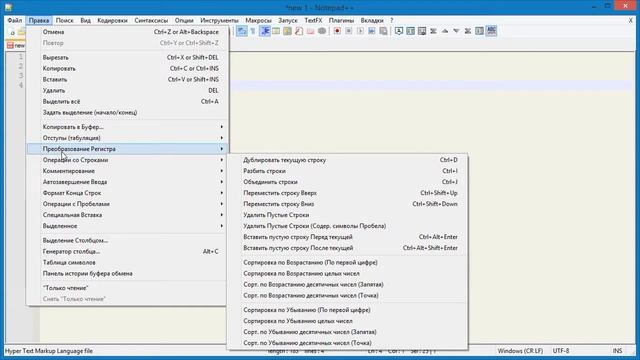Open the TextFX menu

point(313,20)
